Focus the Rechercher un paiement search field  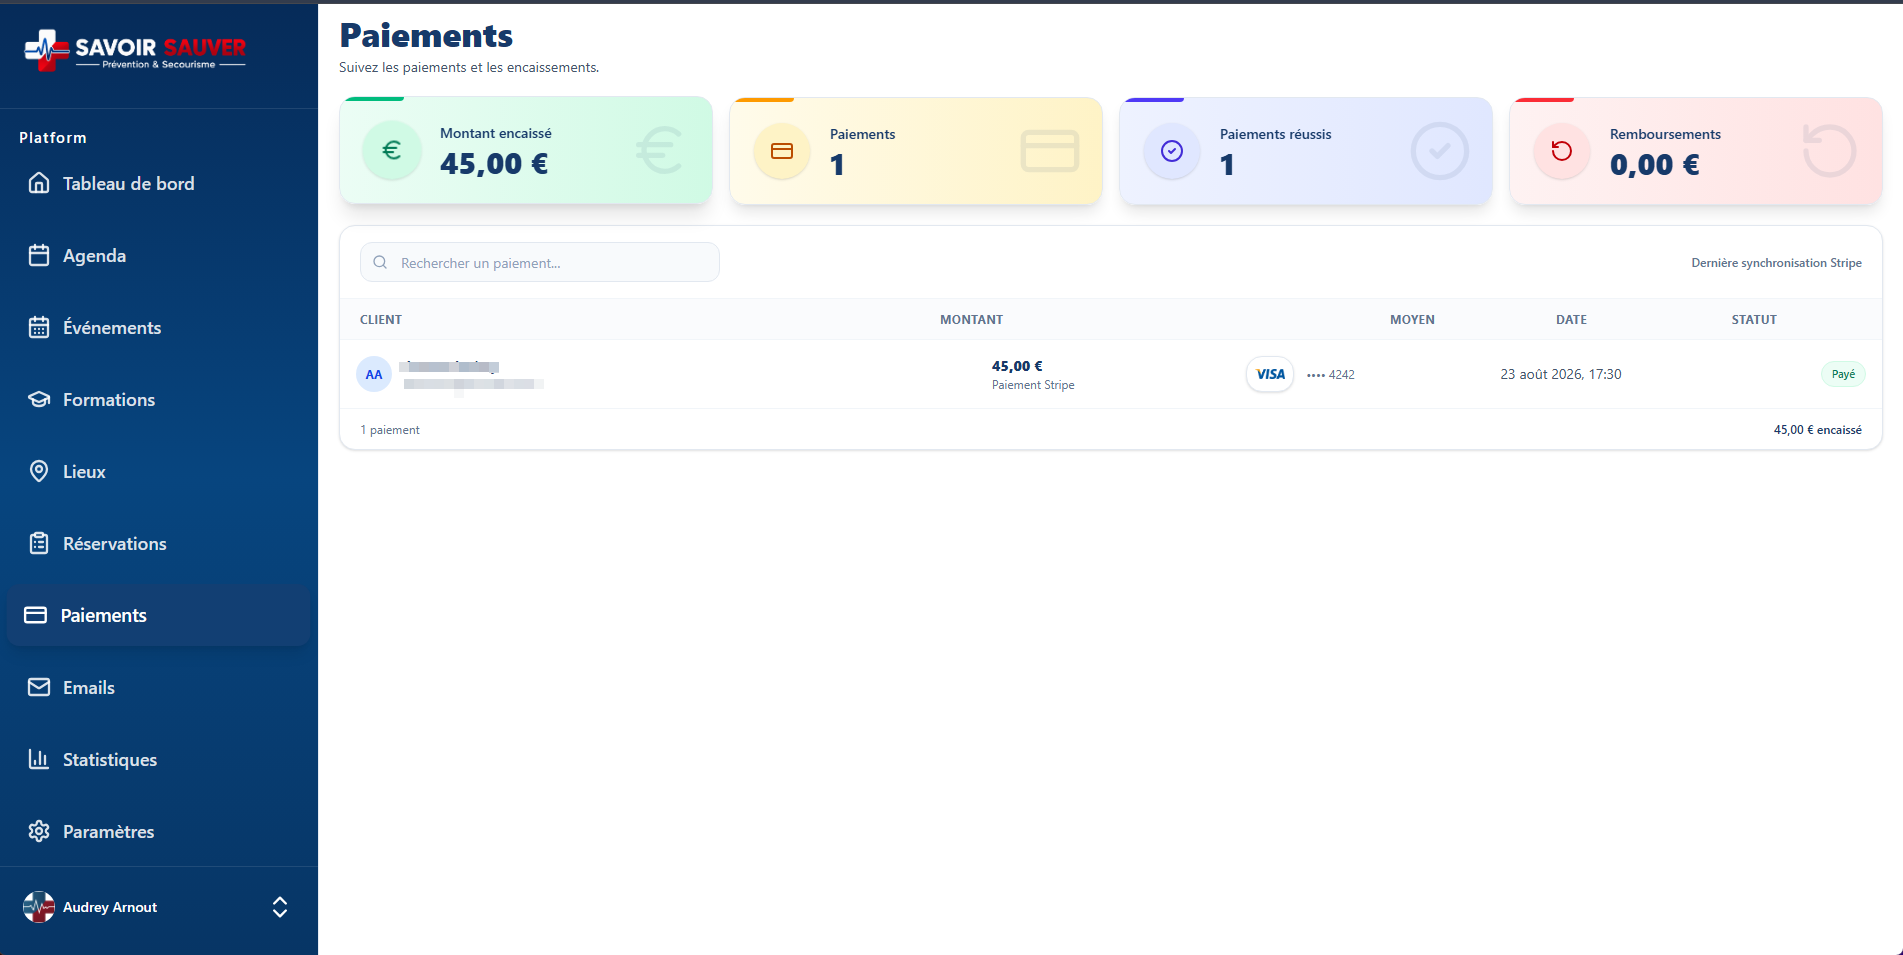coord(540,262)
